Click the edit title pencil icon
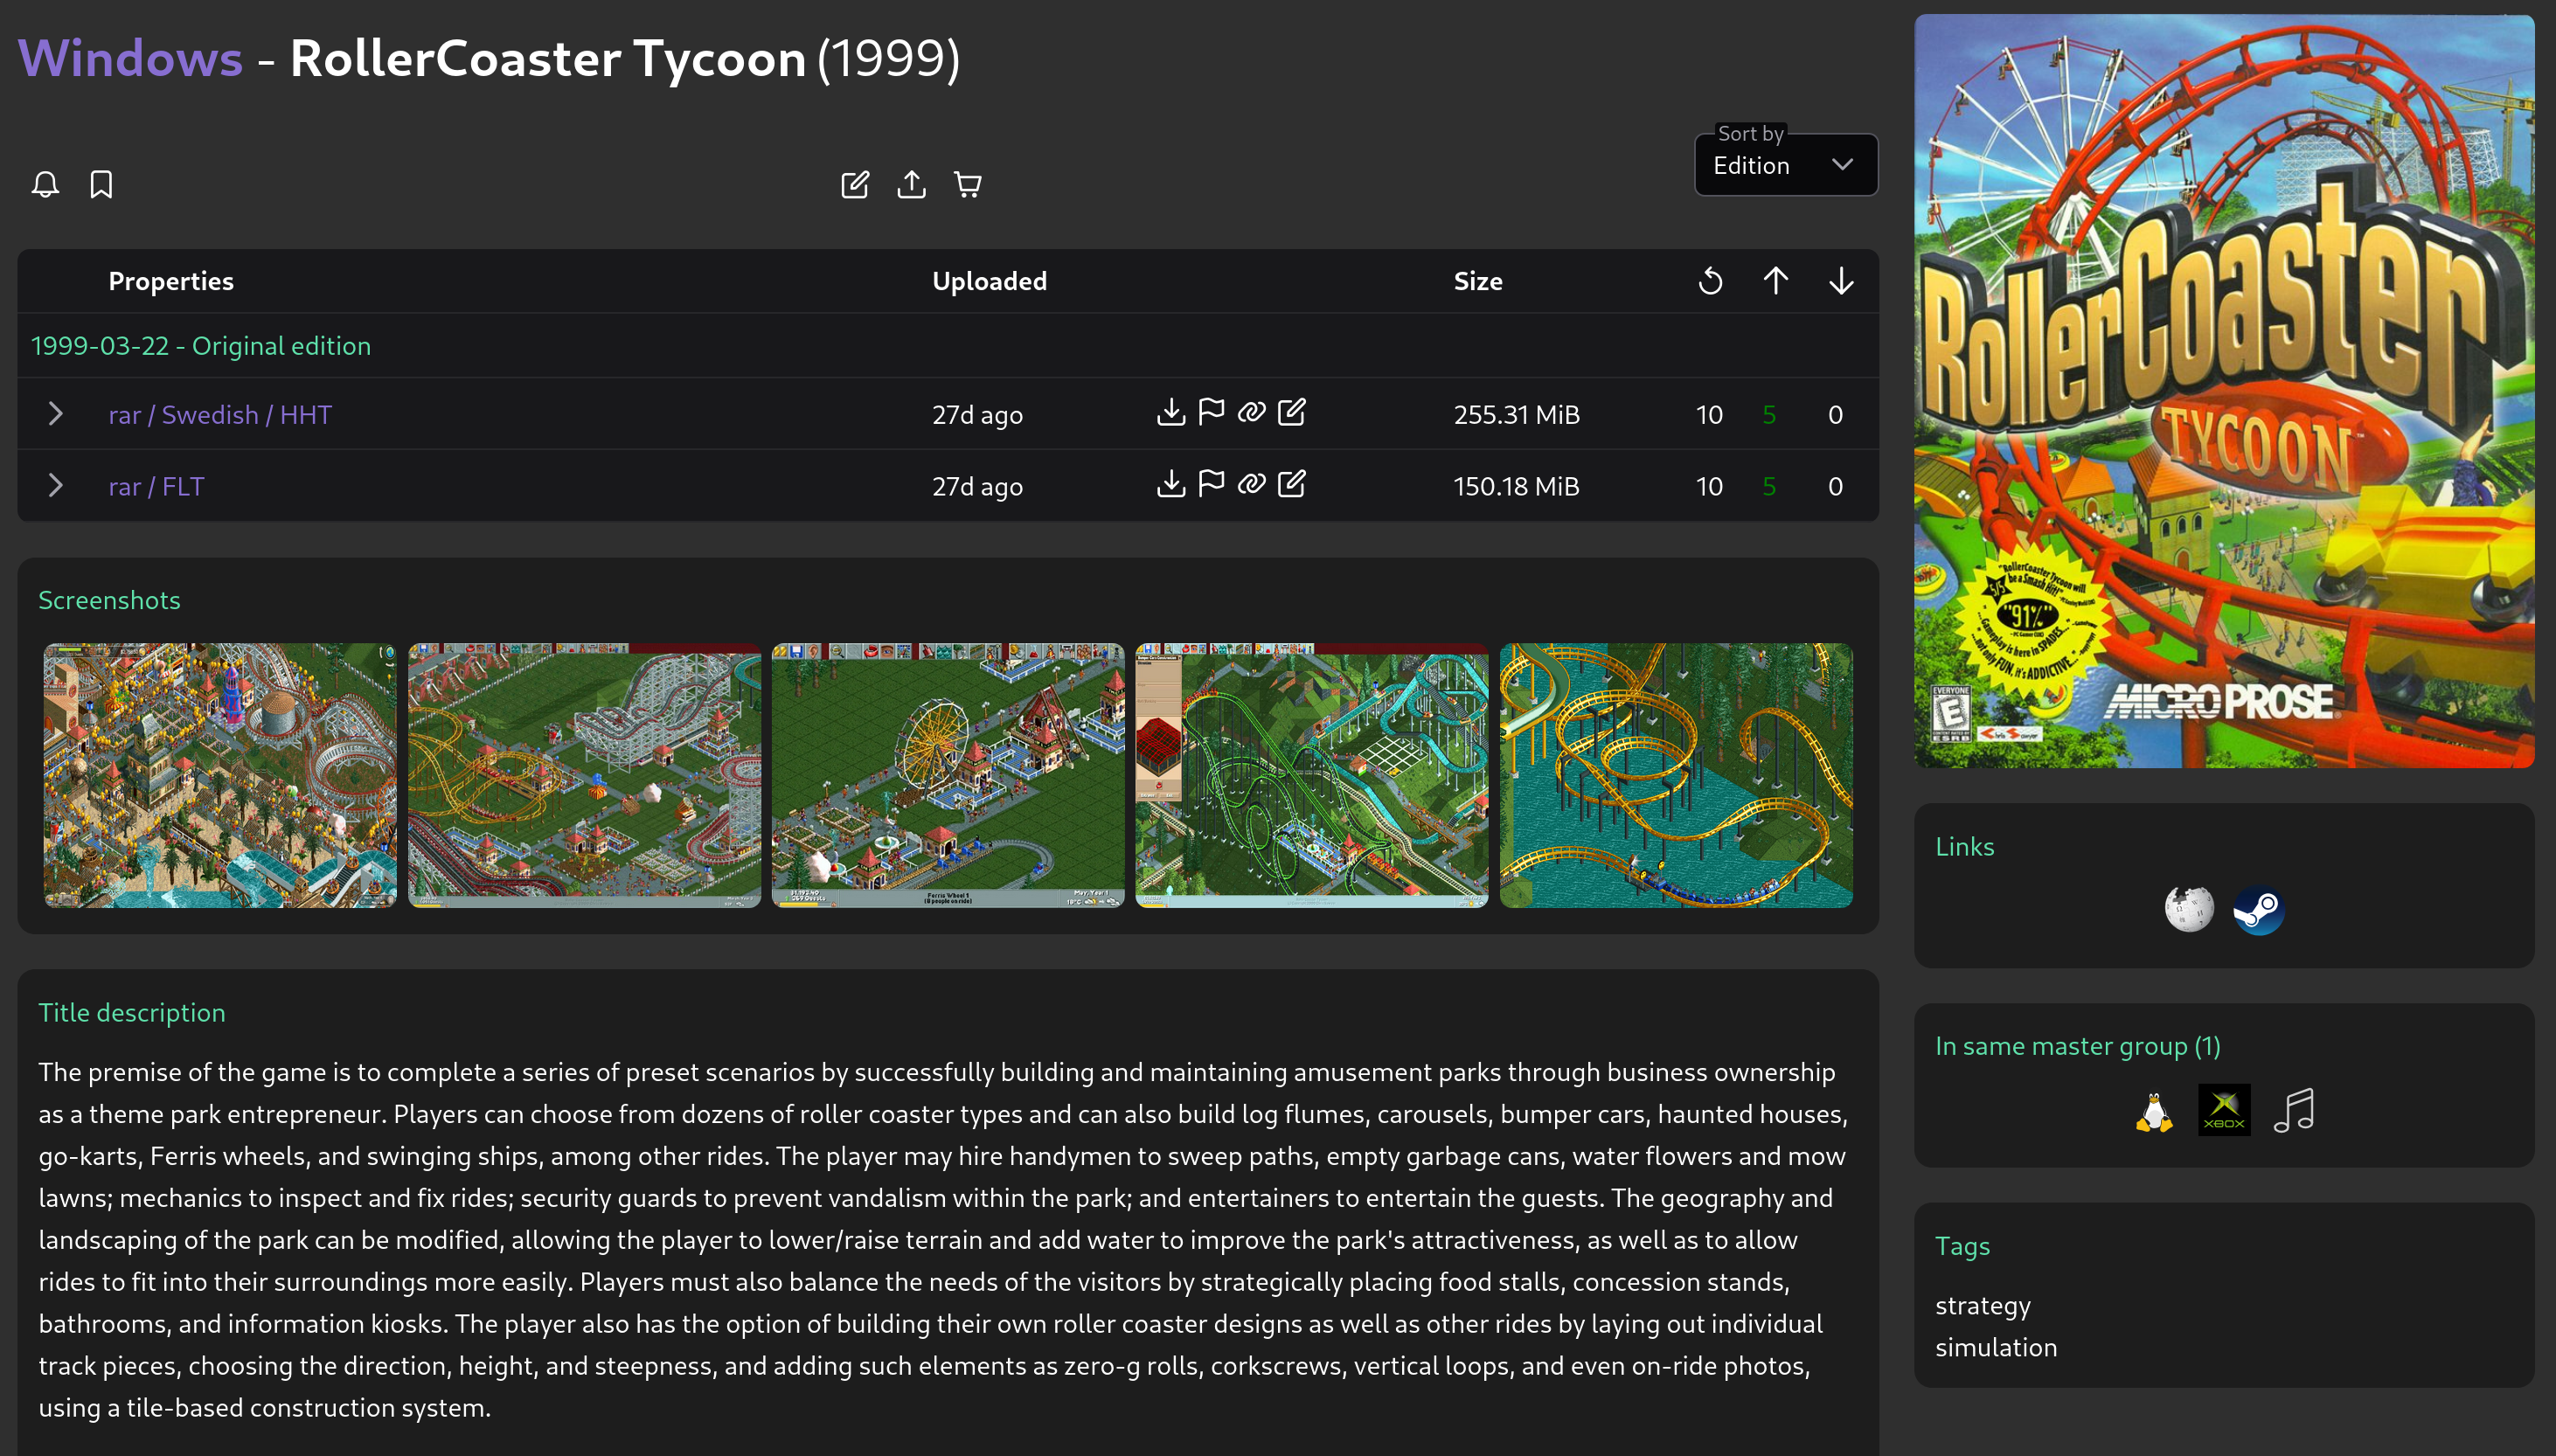 [855, 184]
